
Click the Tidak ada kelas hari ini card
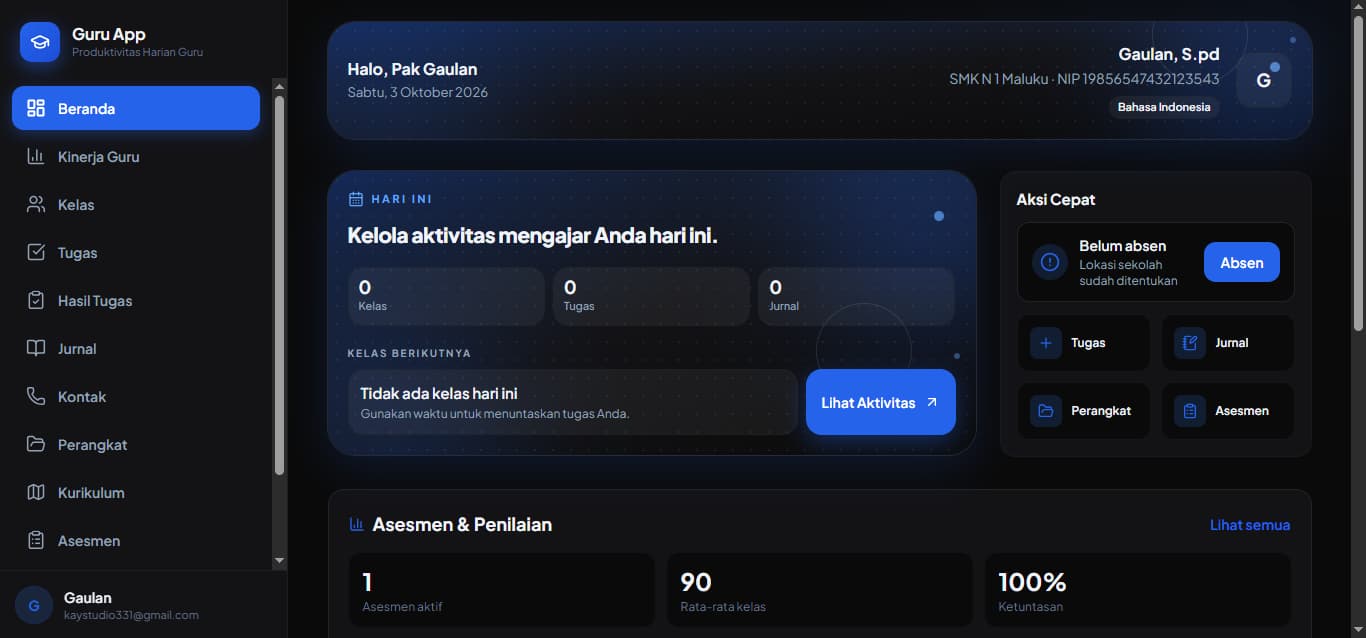tap(572, 402)
